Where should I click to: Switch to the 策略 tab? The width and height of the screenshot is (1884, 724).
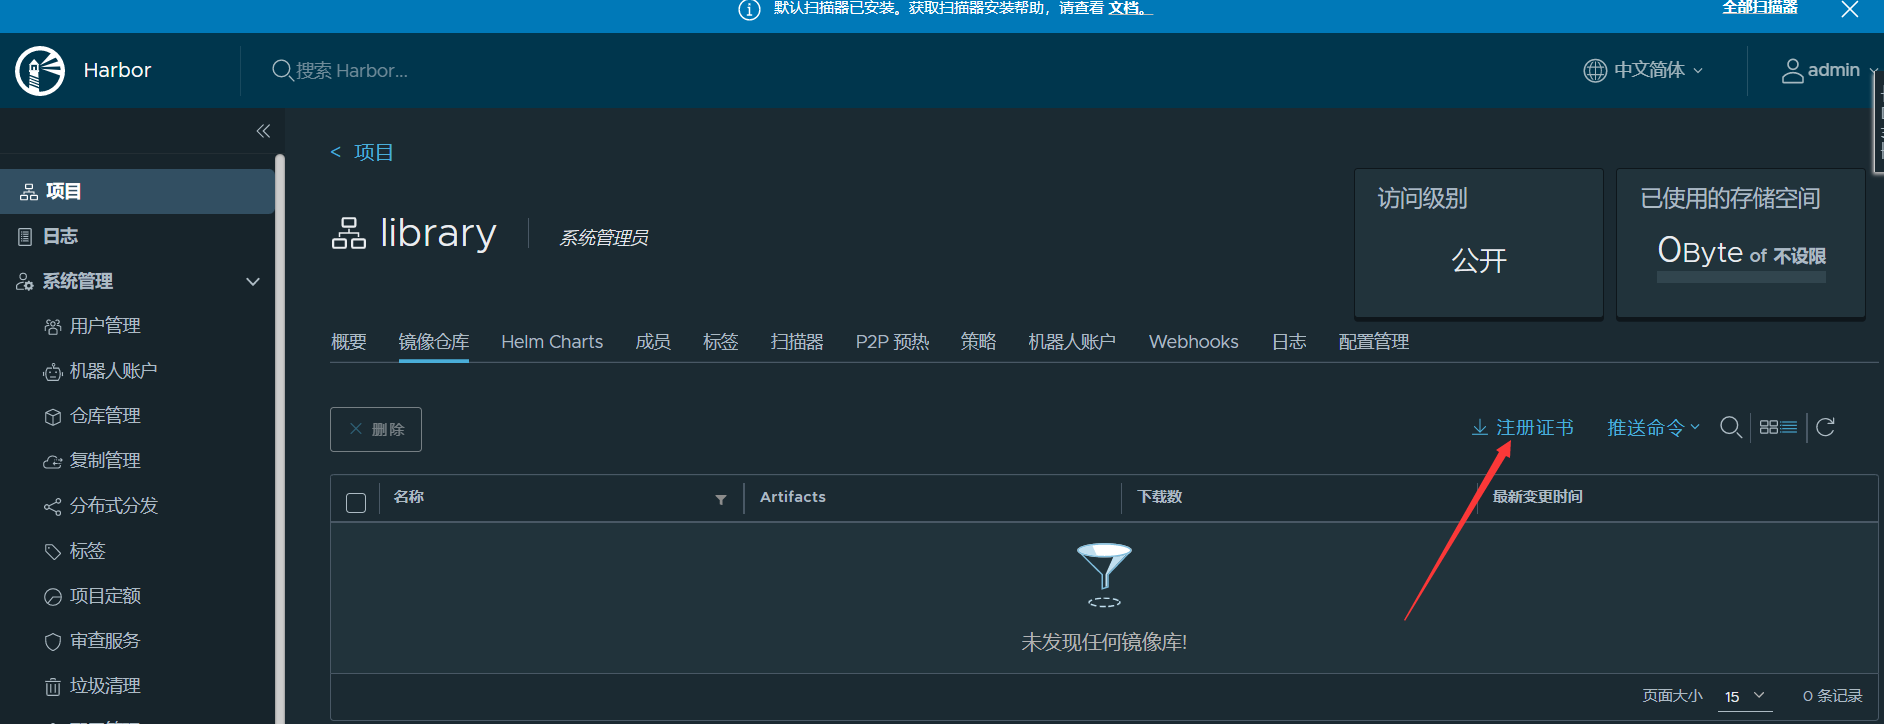pyautogui.click(x=979, y=342)
